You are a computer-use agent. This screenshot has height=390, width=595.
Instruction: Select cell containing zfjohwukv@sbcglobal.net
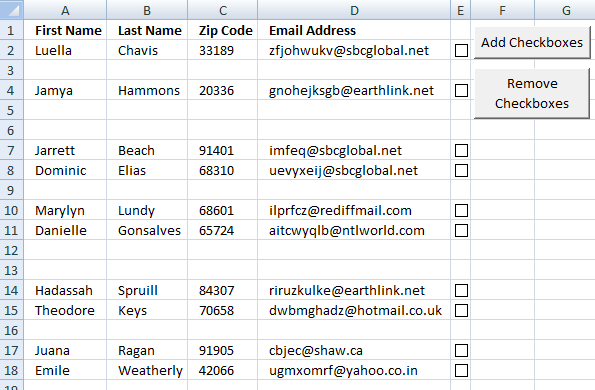pos(354,50)
